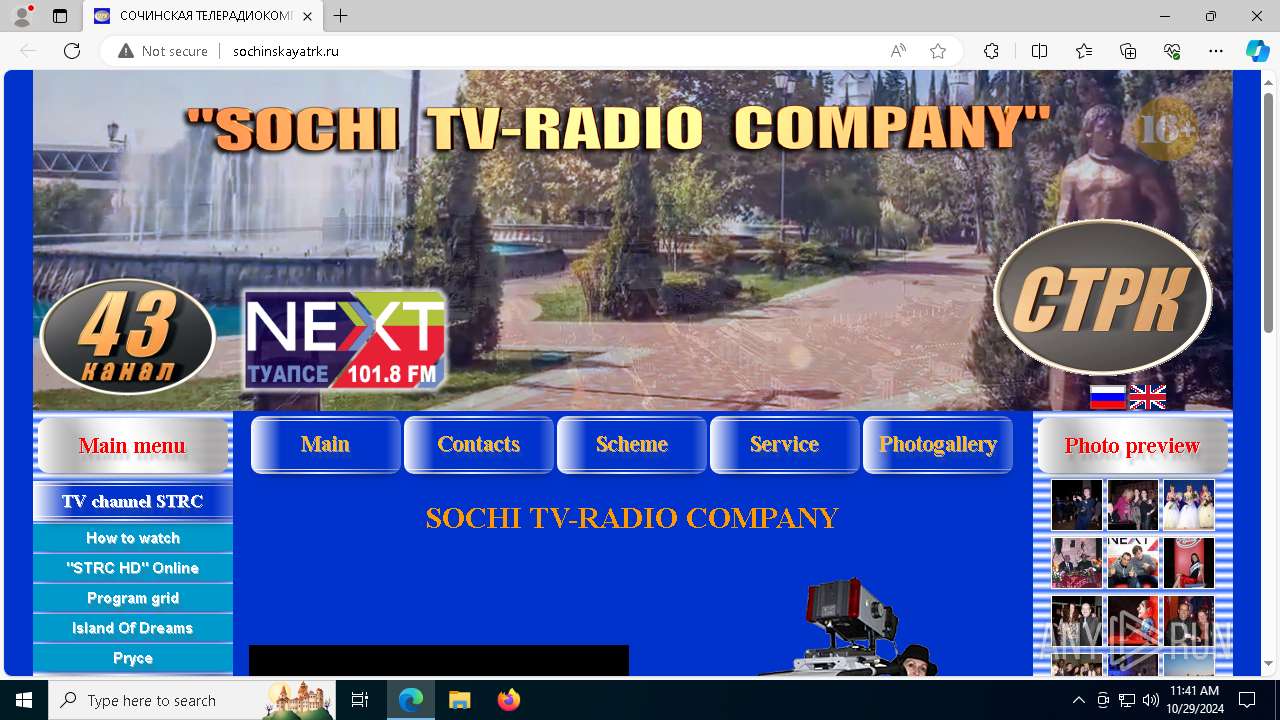Click the black video player area
1280x720 pixels.
click(439, 660)
